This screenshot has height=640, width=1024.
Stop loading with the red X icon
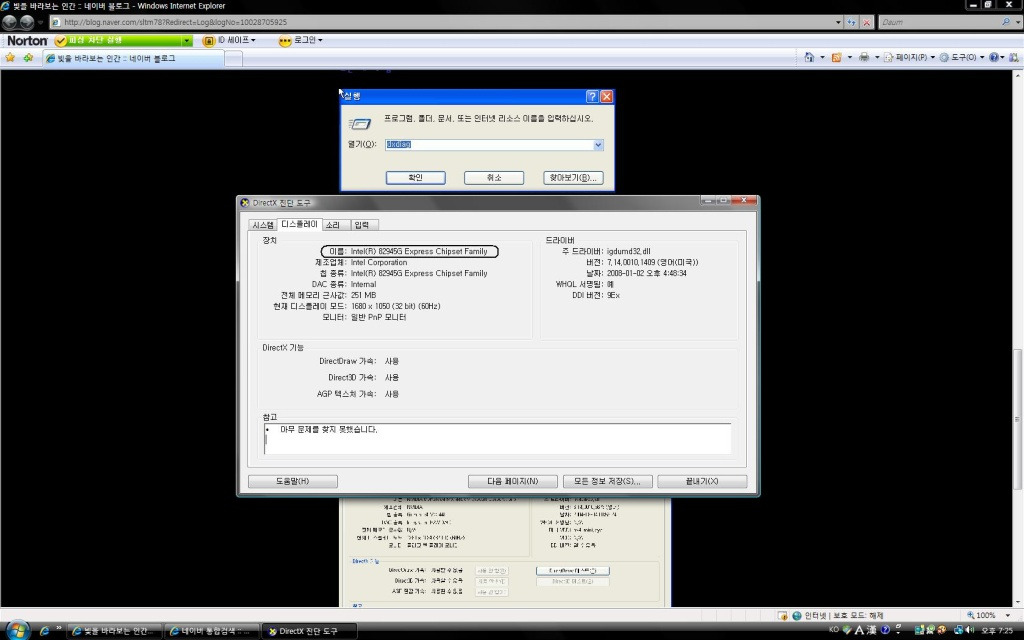tap(867, 22)
